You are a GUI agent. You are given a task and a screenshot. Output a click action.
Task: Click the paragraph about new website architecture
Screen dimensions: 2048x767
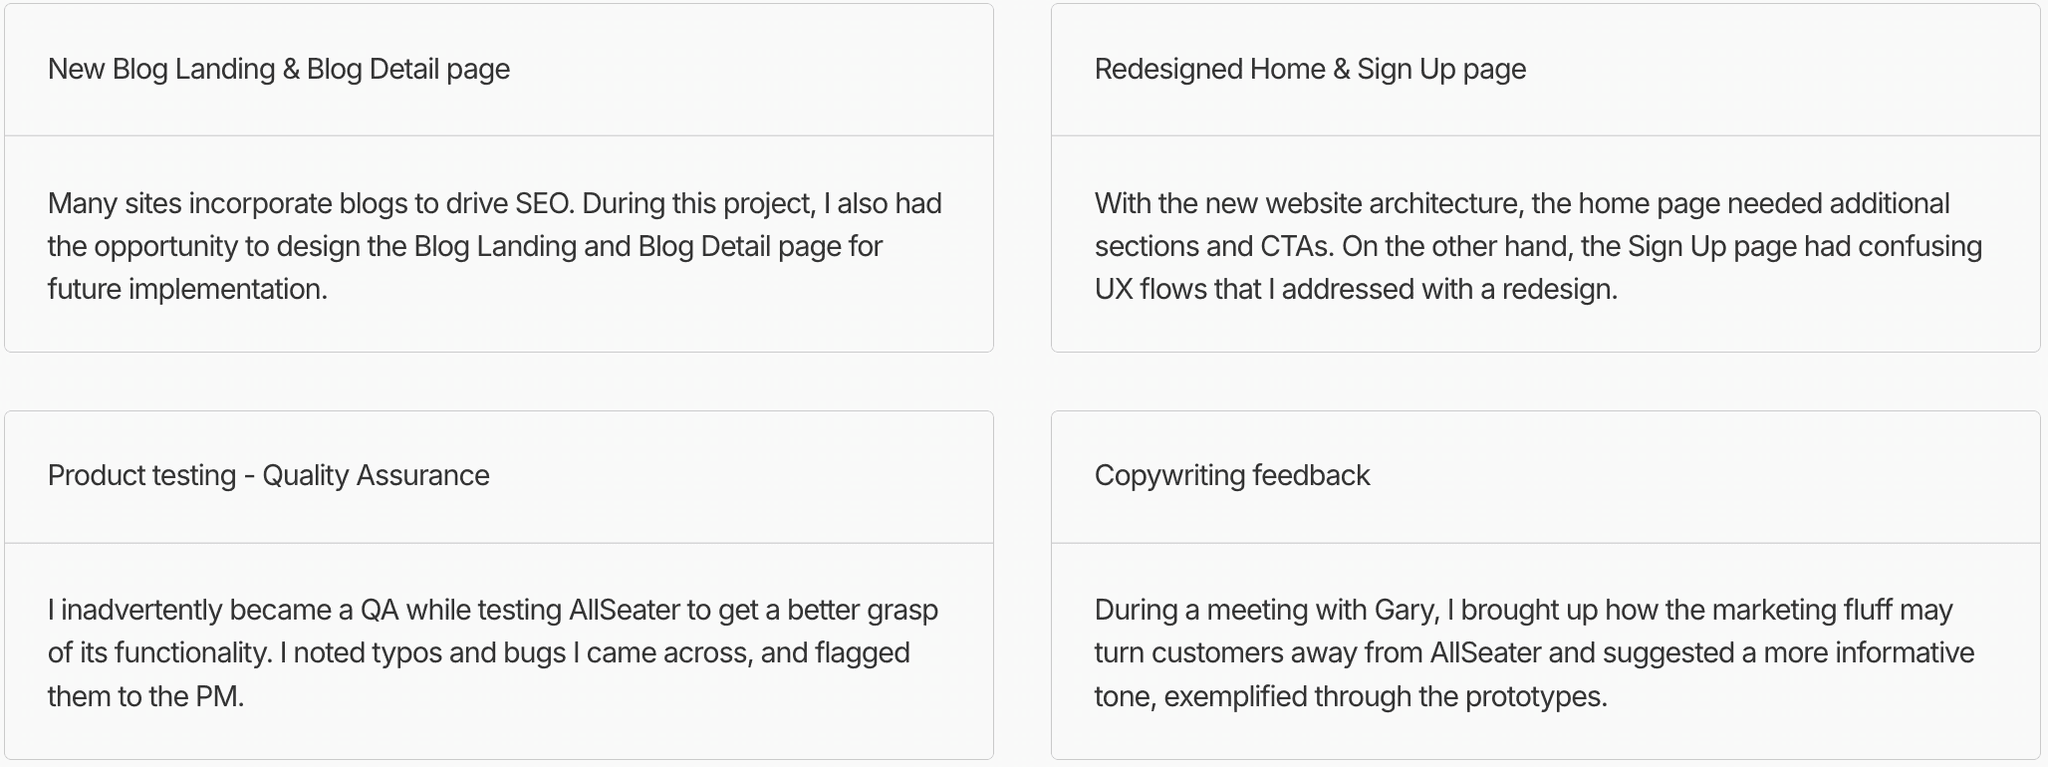tap(1538, 246)
